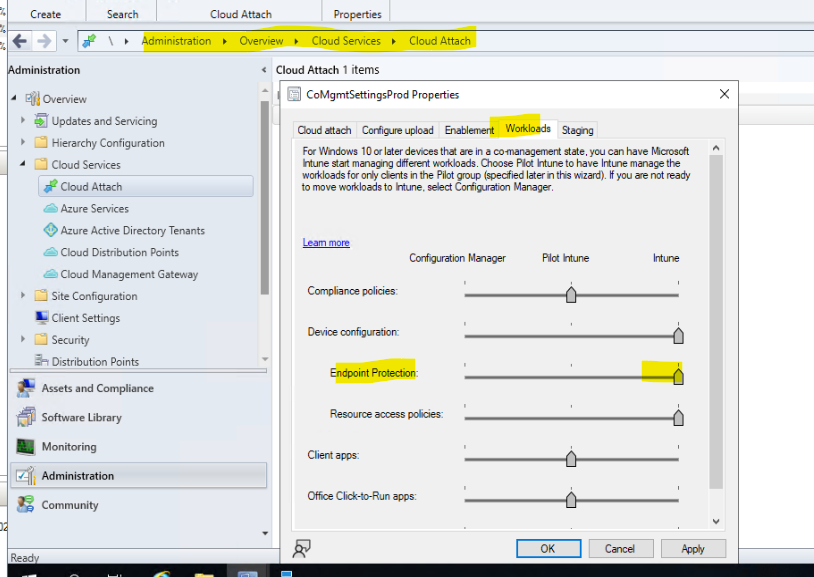This screenshot has height=577, width=814.
Task: Collapse the Cloud Services node
Action: (22, 164)
